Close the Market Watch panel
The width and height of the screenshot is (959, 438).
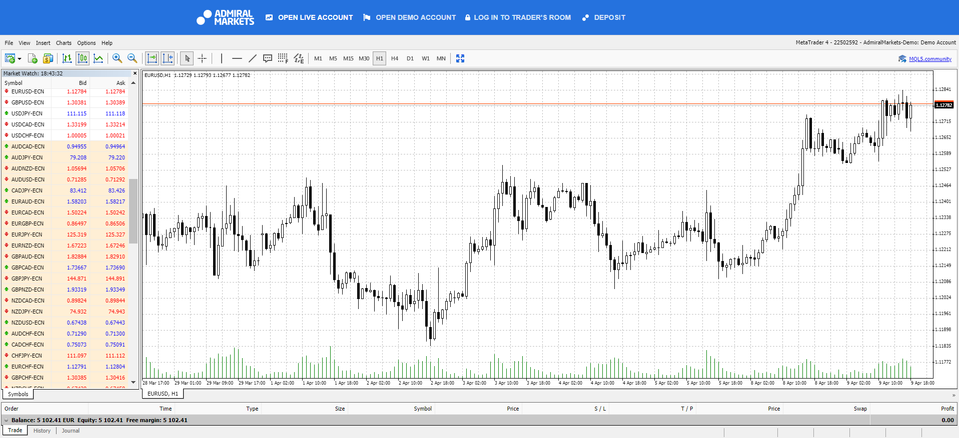click(136, 73)
